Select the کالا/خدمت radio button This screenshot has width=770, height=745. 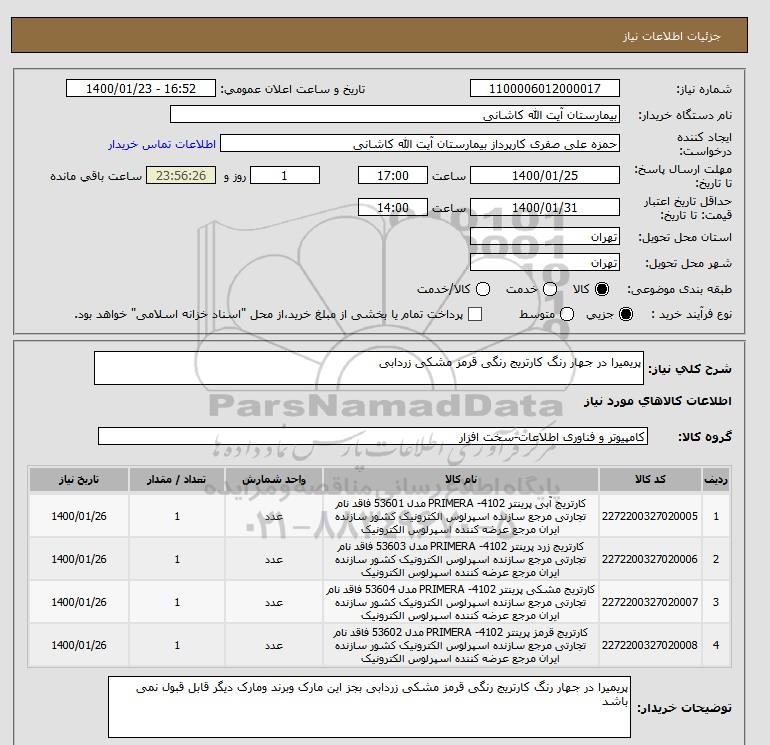pos(483,289)
